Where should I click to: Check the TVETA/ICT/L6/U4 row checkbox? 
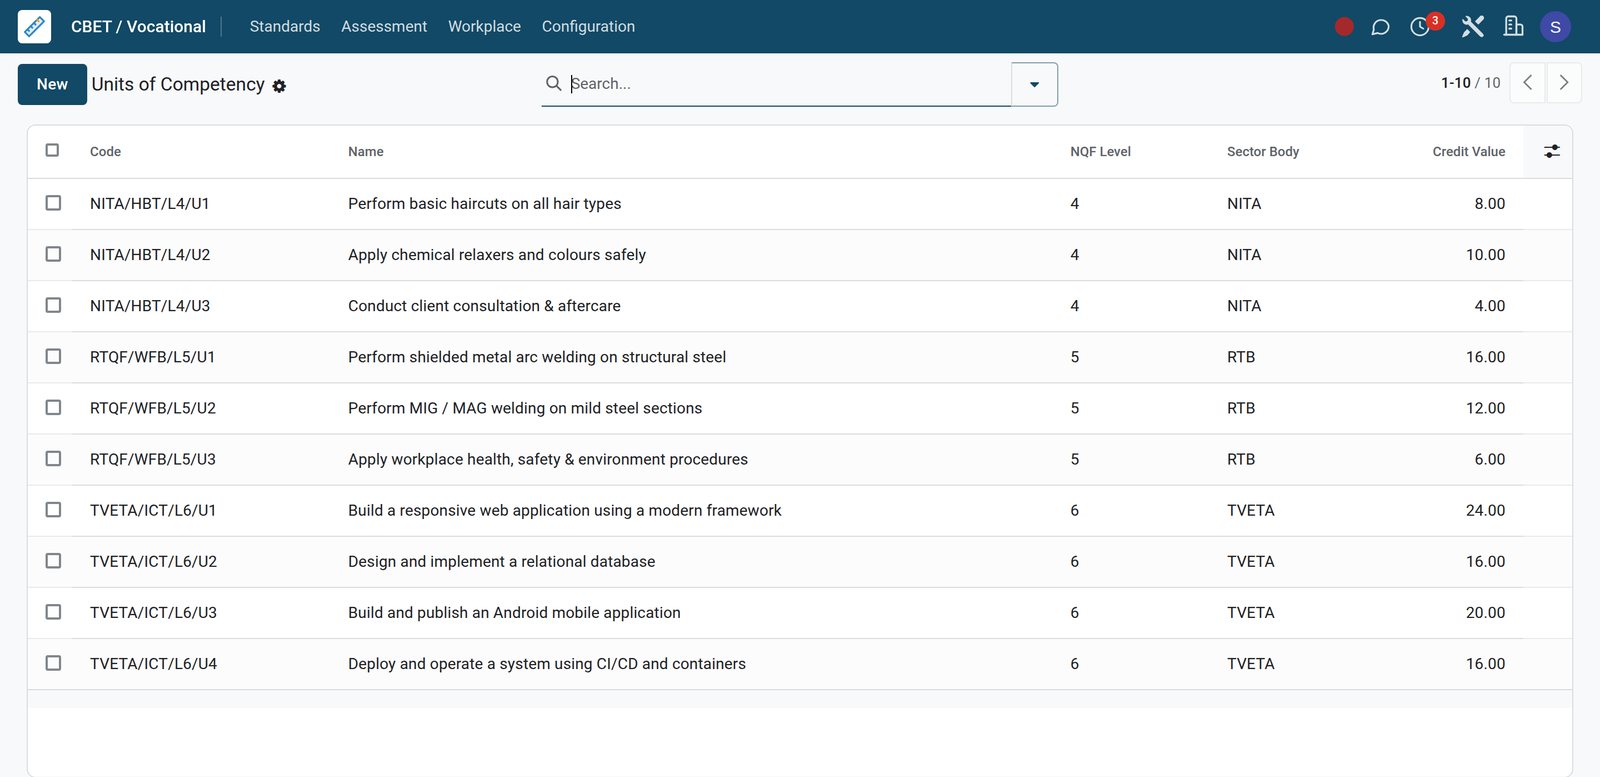click(x=53, y=663)
